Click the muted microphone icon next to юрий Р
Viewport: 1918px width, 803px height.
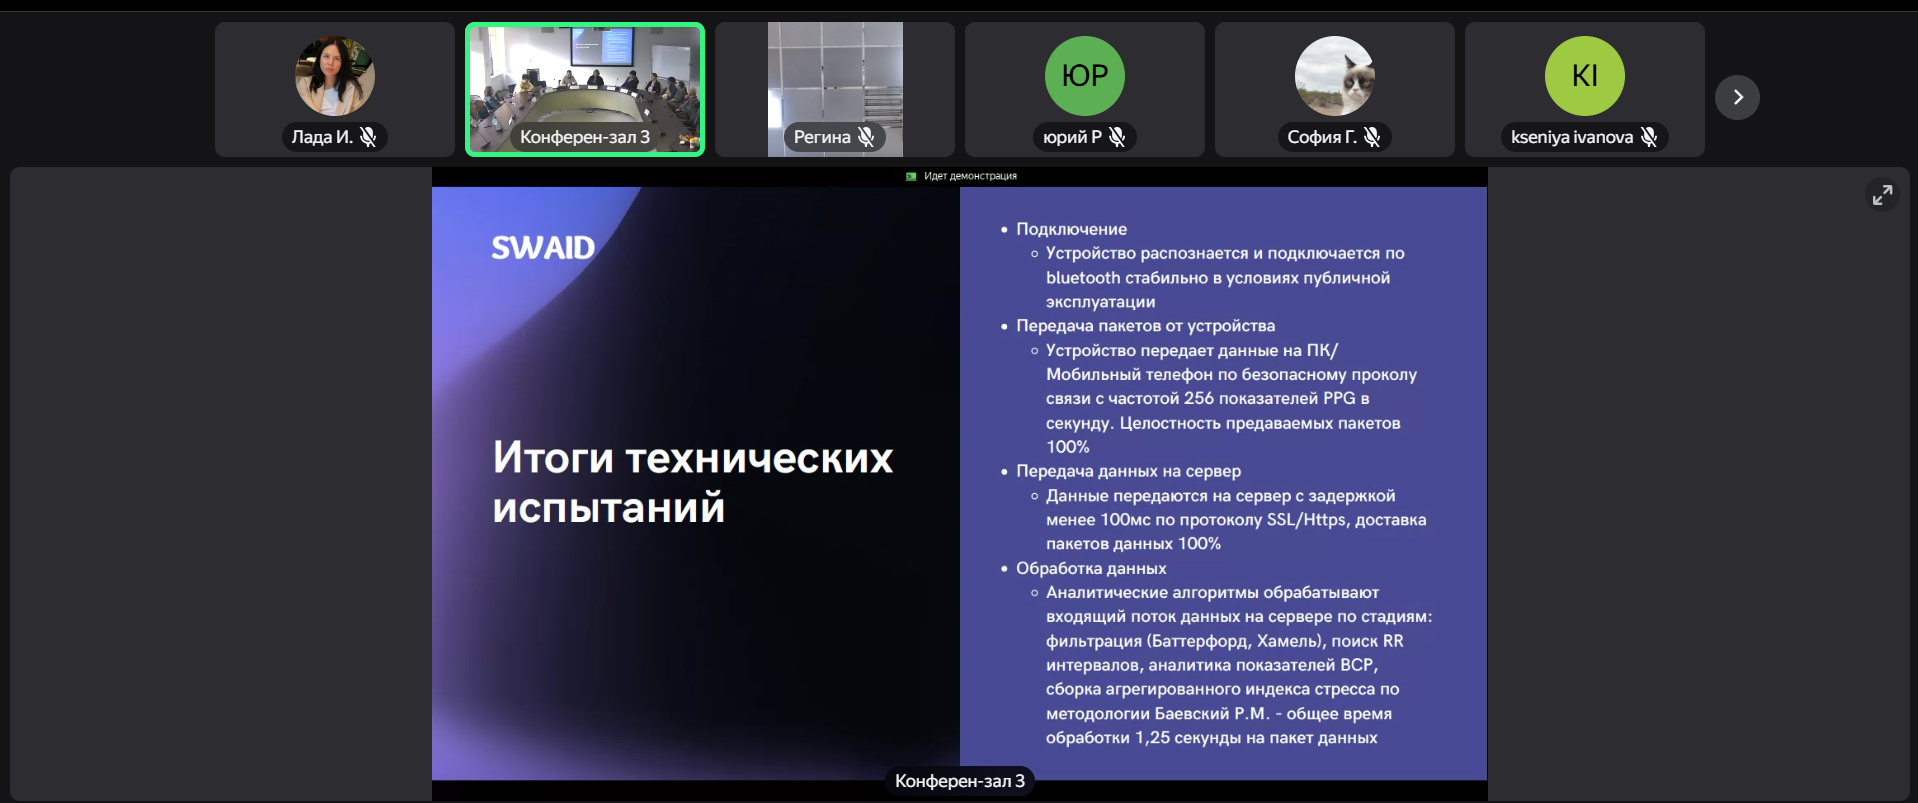coord(1117,137)
